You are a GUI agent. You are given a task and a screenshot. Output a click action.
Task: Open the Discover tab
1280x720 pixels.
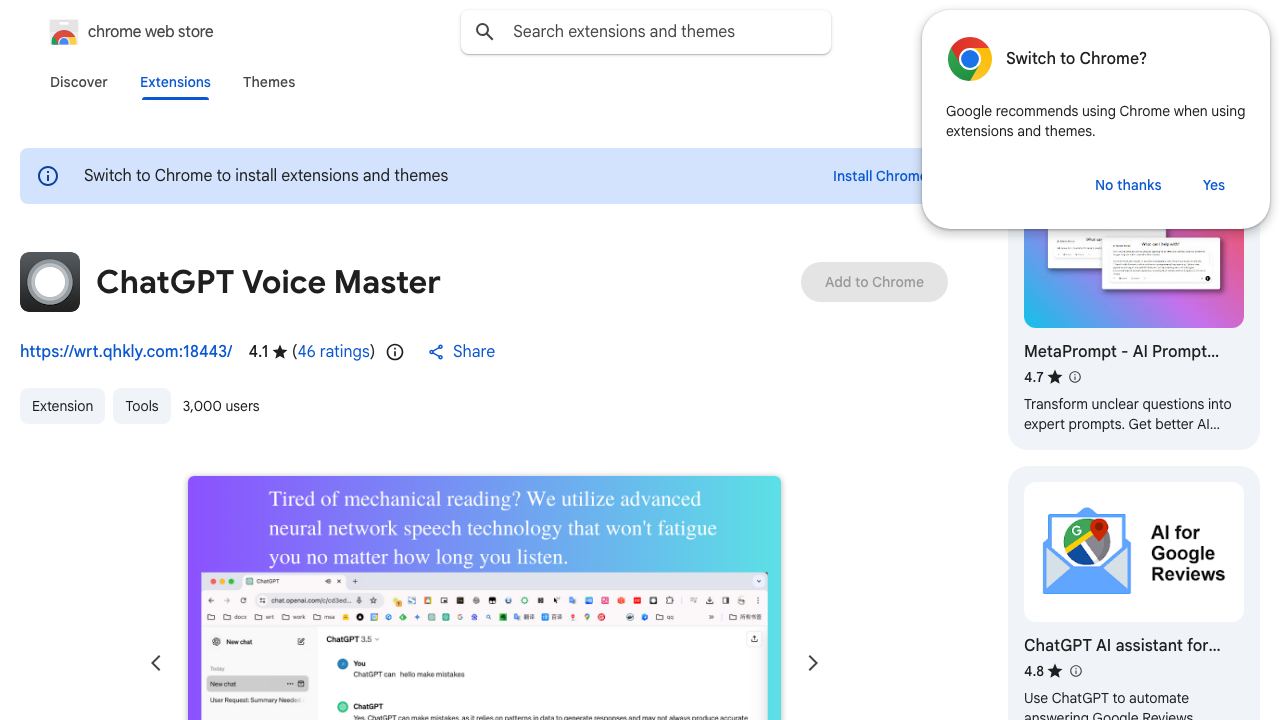(79, 82)
